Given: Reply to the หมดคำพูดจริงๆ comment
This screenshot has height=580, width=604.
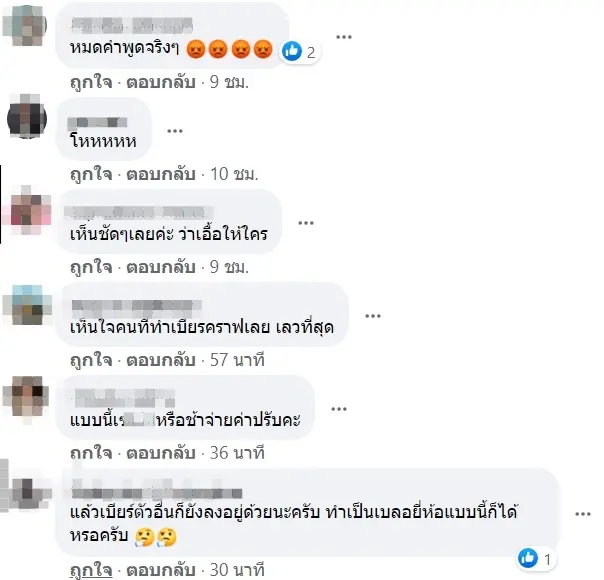Looking at the screenshot, I should 161,82.
